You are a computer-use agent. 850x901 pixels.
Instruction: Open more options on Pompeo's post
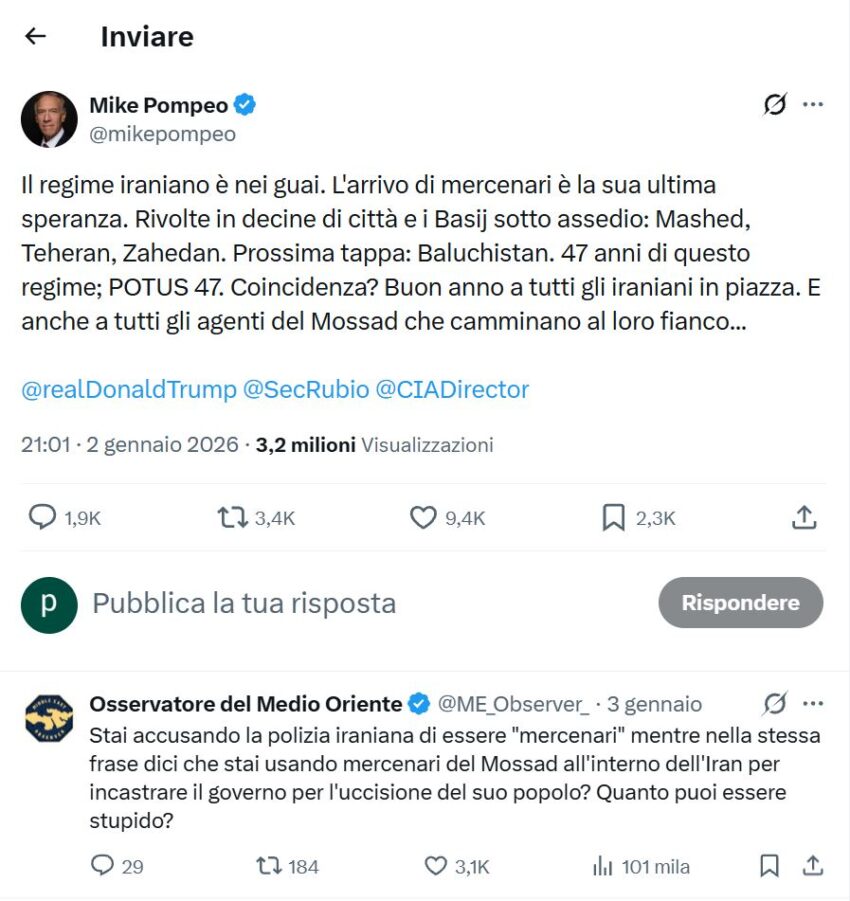[x=813, y=104]
